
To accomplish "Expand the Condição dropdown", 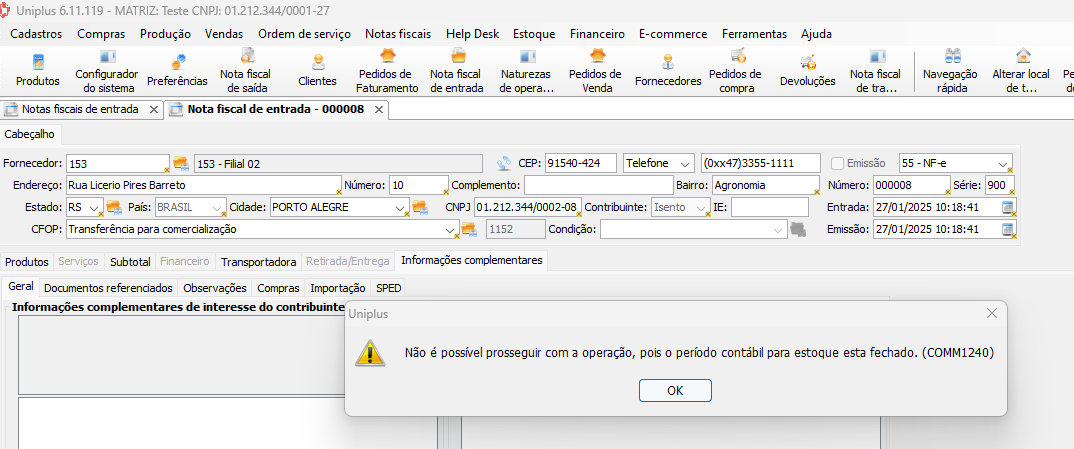I will point(777,230).
